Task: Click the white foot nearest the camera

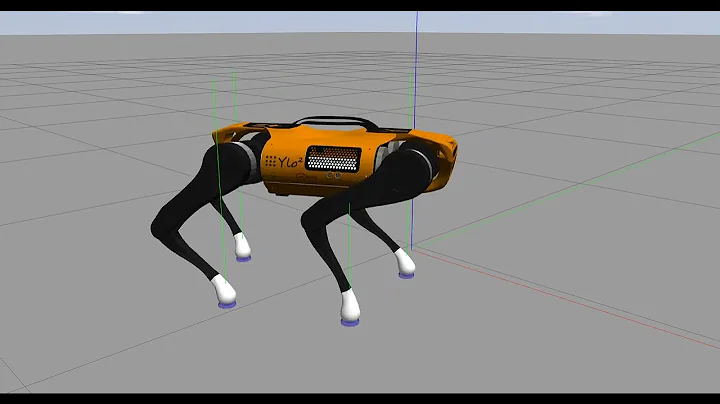Action: [350, 306]
